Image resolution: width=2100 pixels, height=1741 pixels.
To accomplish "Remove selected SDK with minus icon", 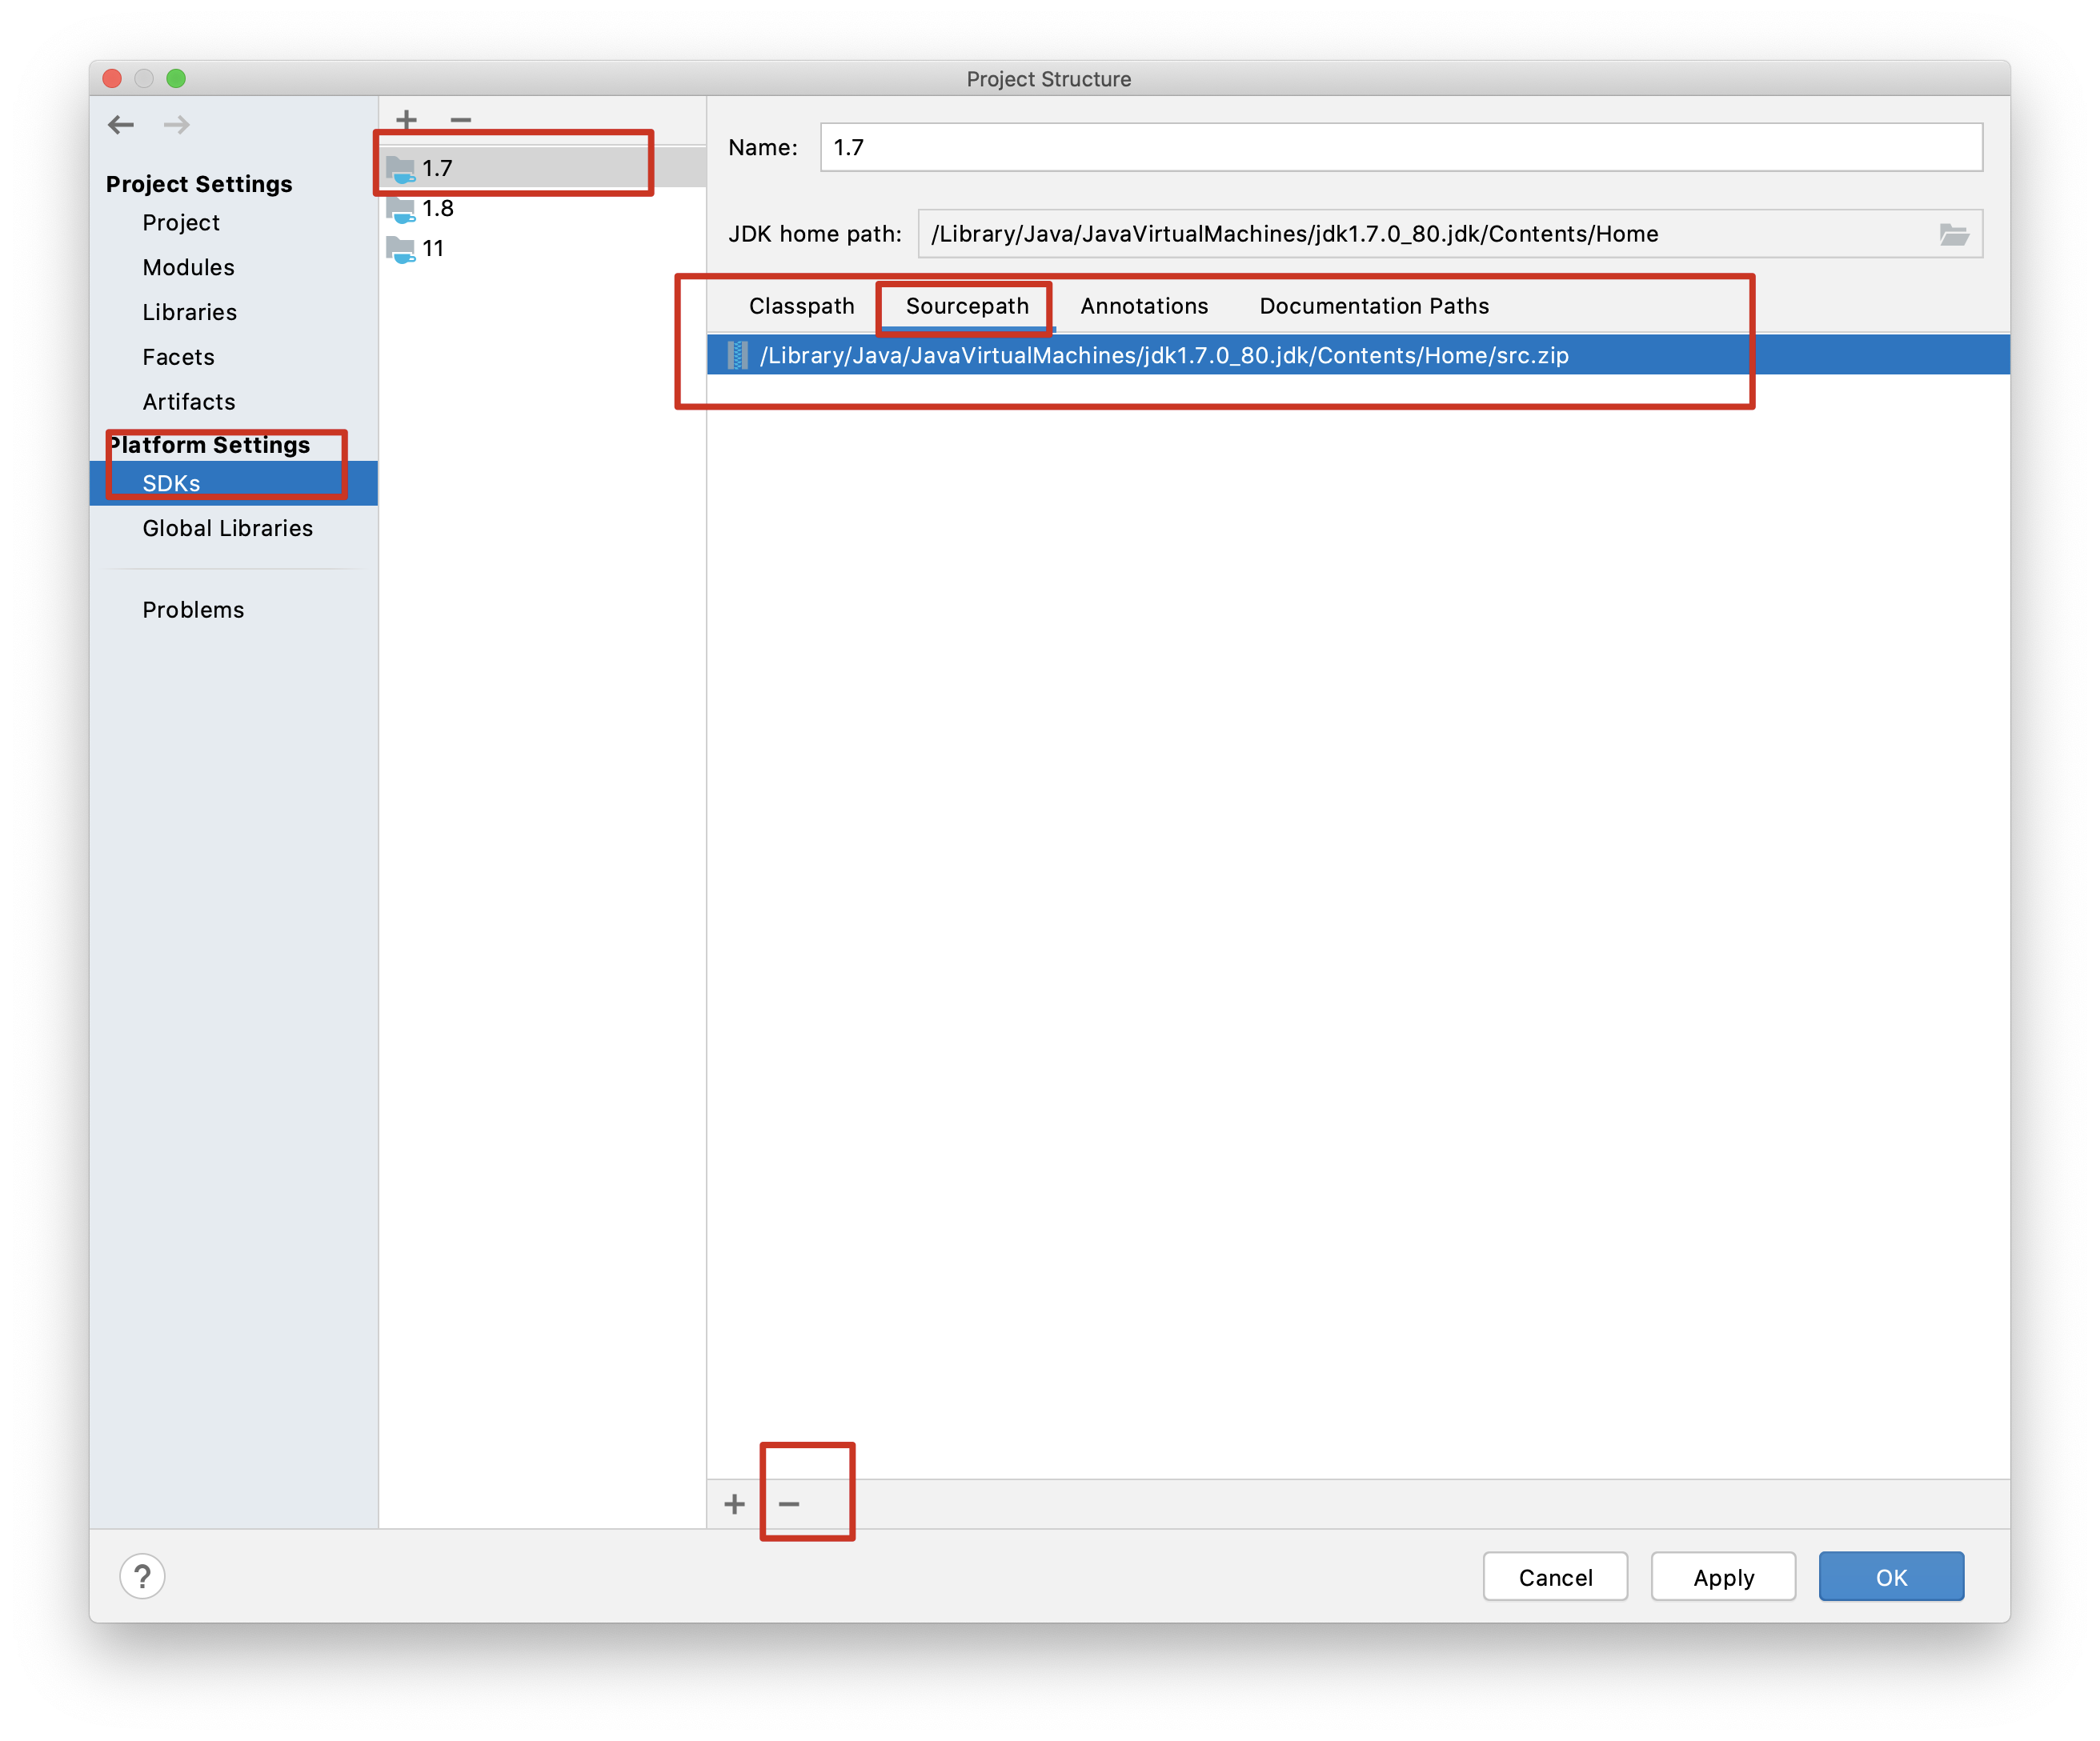I will pos(460,119).
